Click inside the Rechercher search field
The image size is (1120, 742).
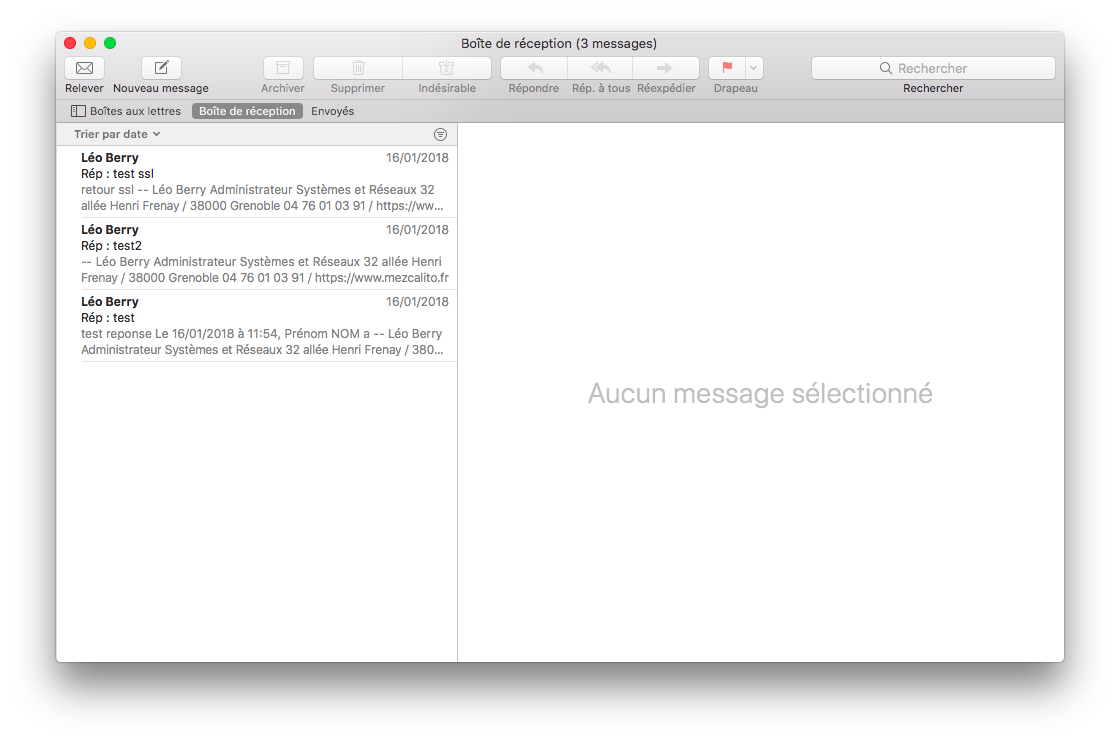932,67
